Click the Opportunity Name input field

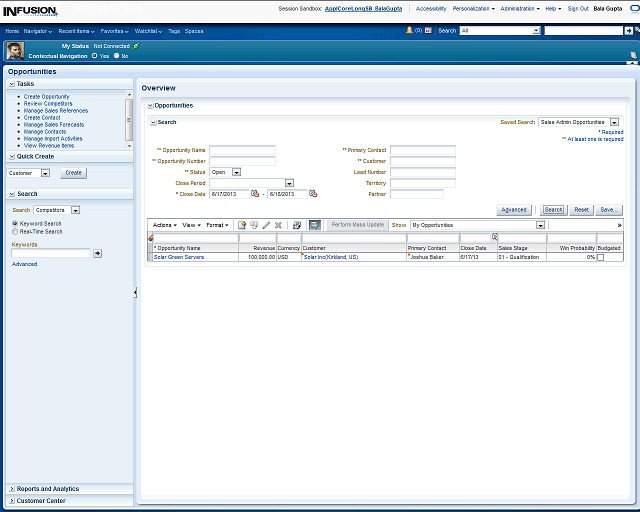point(242,150)
